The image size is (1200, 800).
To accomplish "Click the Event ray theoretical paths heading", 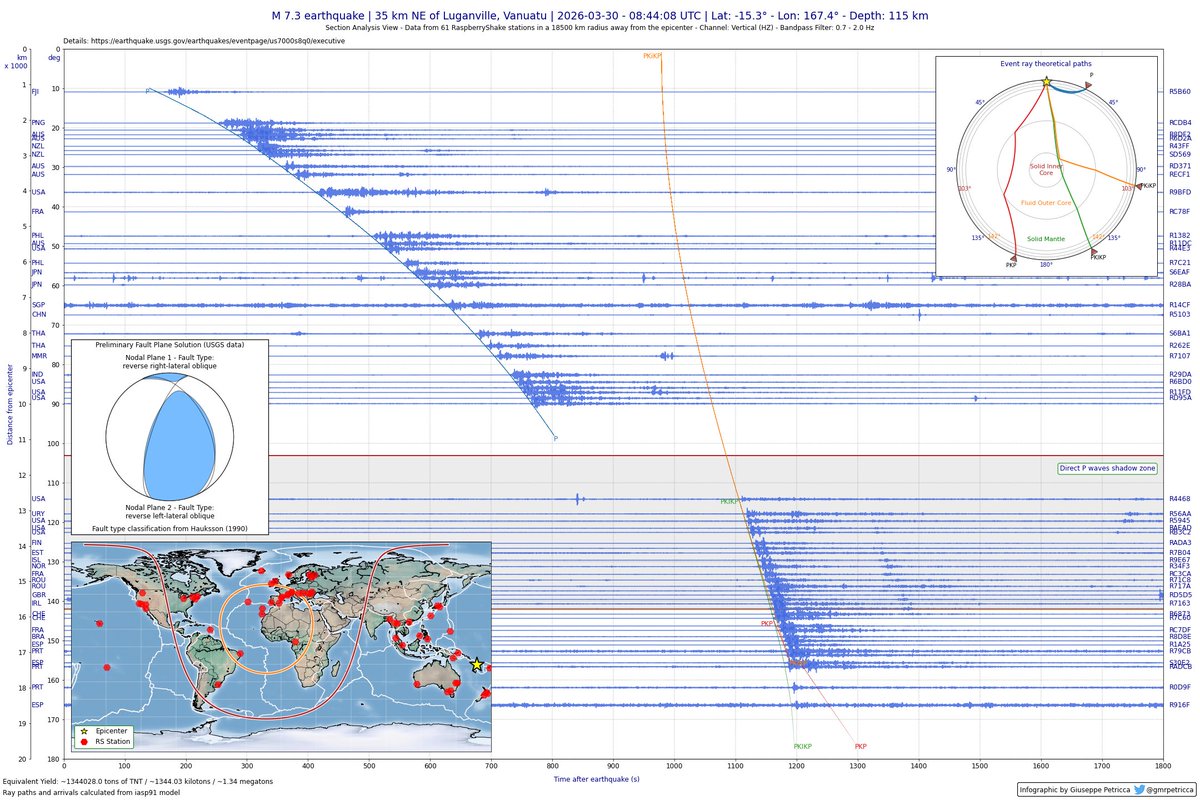I will click(x=1046, y=63).
